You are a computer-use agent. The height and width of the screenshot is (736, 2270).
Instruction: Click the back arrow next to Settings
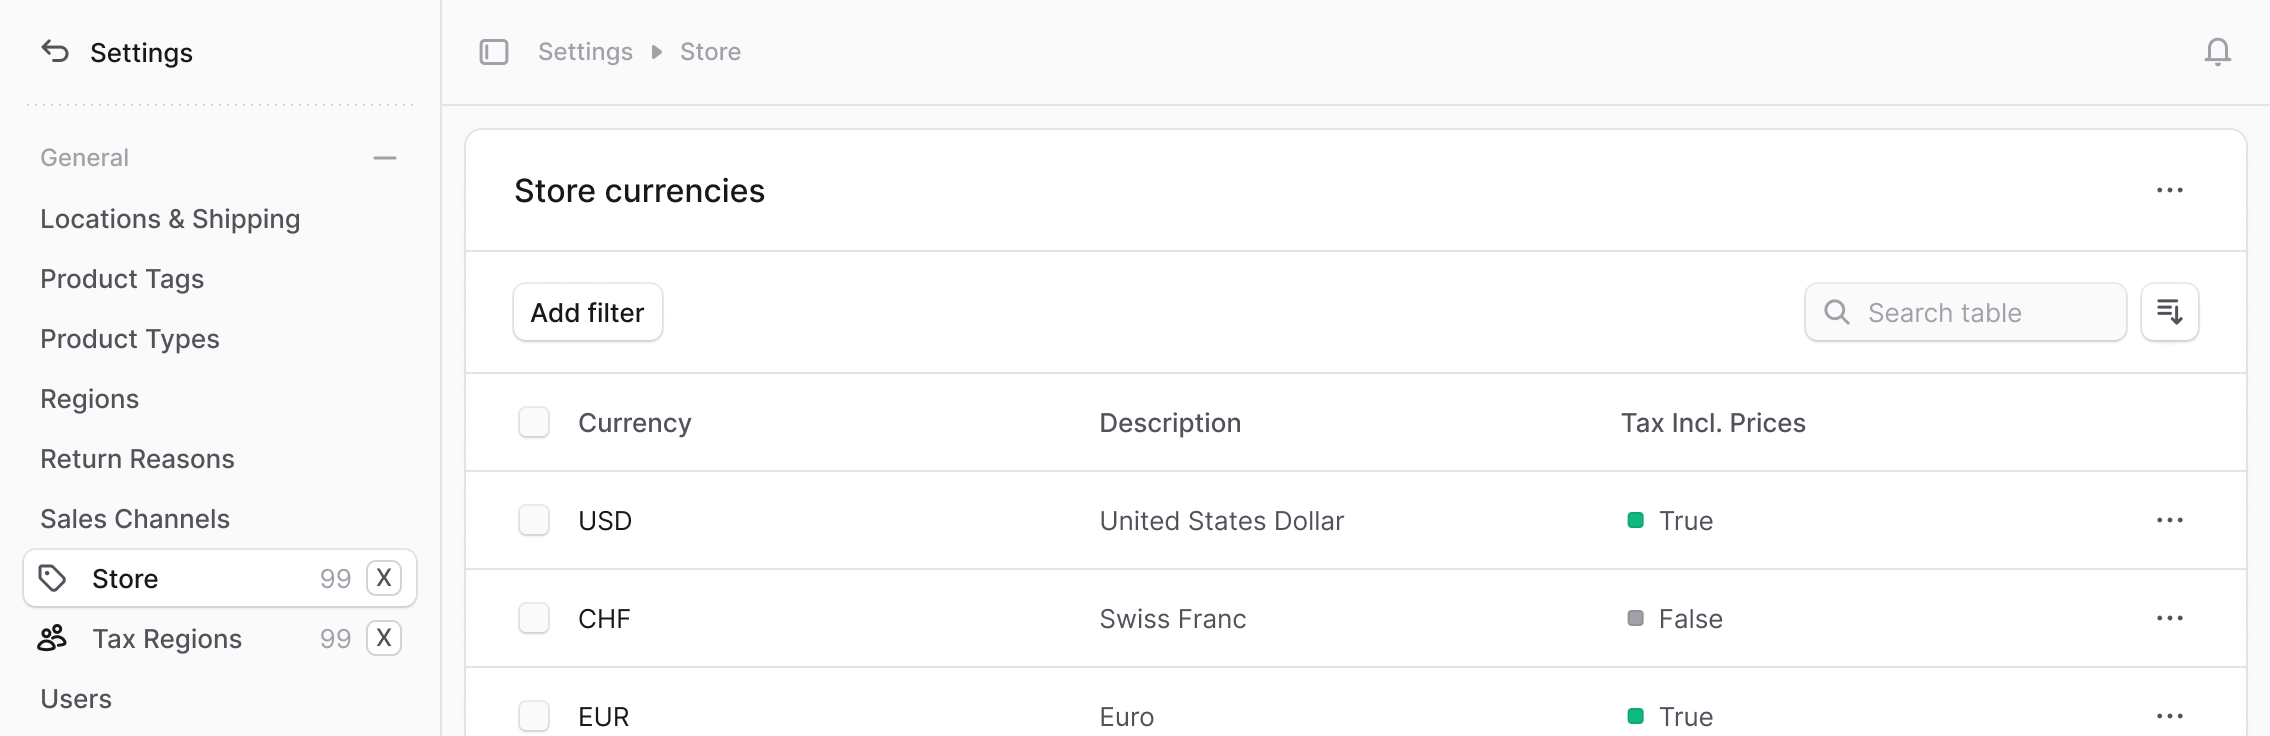pos(55,52)
